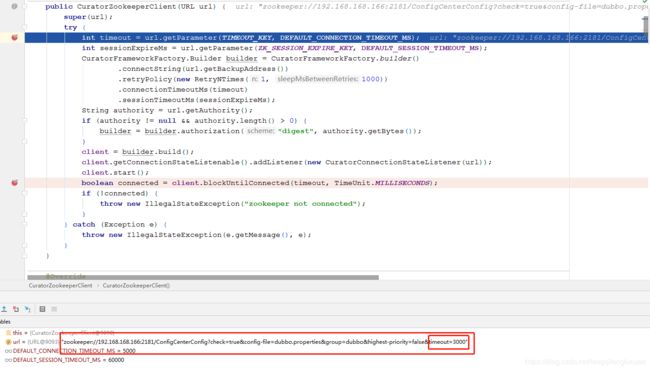This screenshot has width=650, height=370.
Task: Click 'super(url);' statement
Action: click(88, 17)
